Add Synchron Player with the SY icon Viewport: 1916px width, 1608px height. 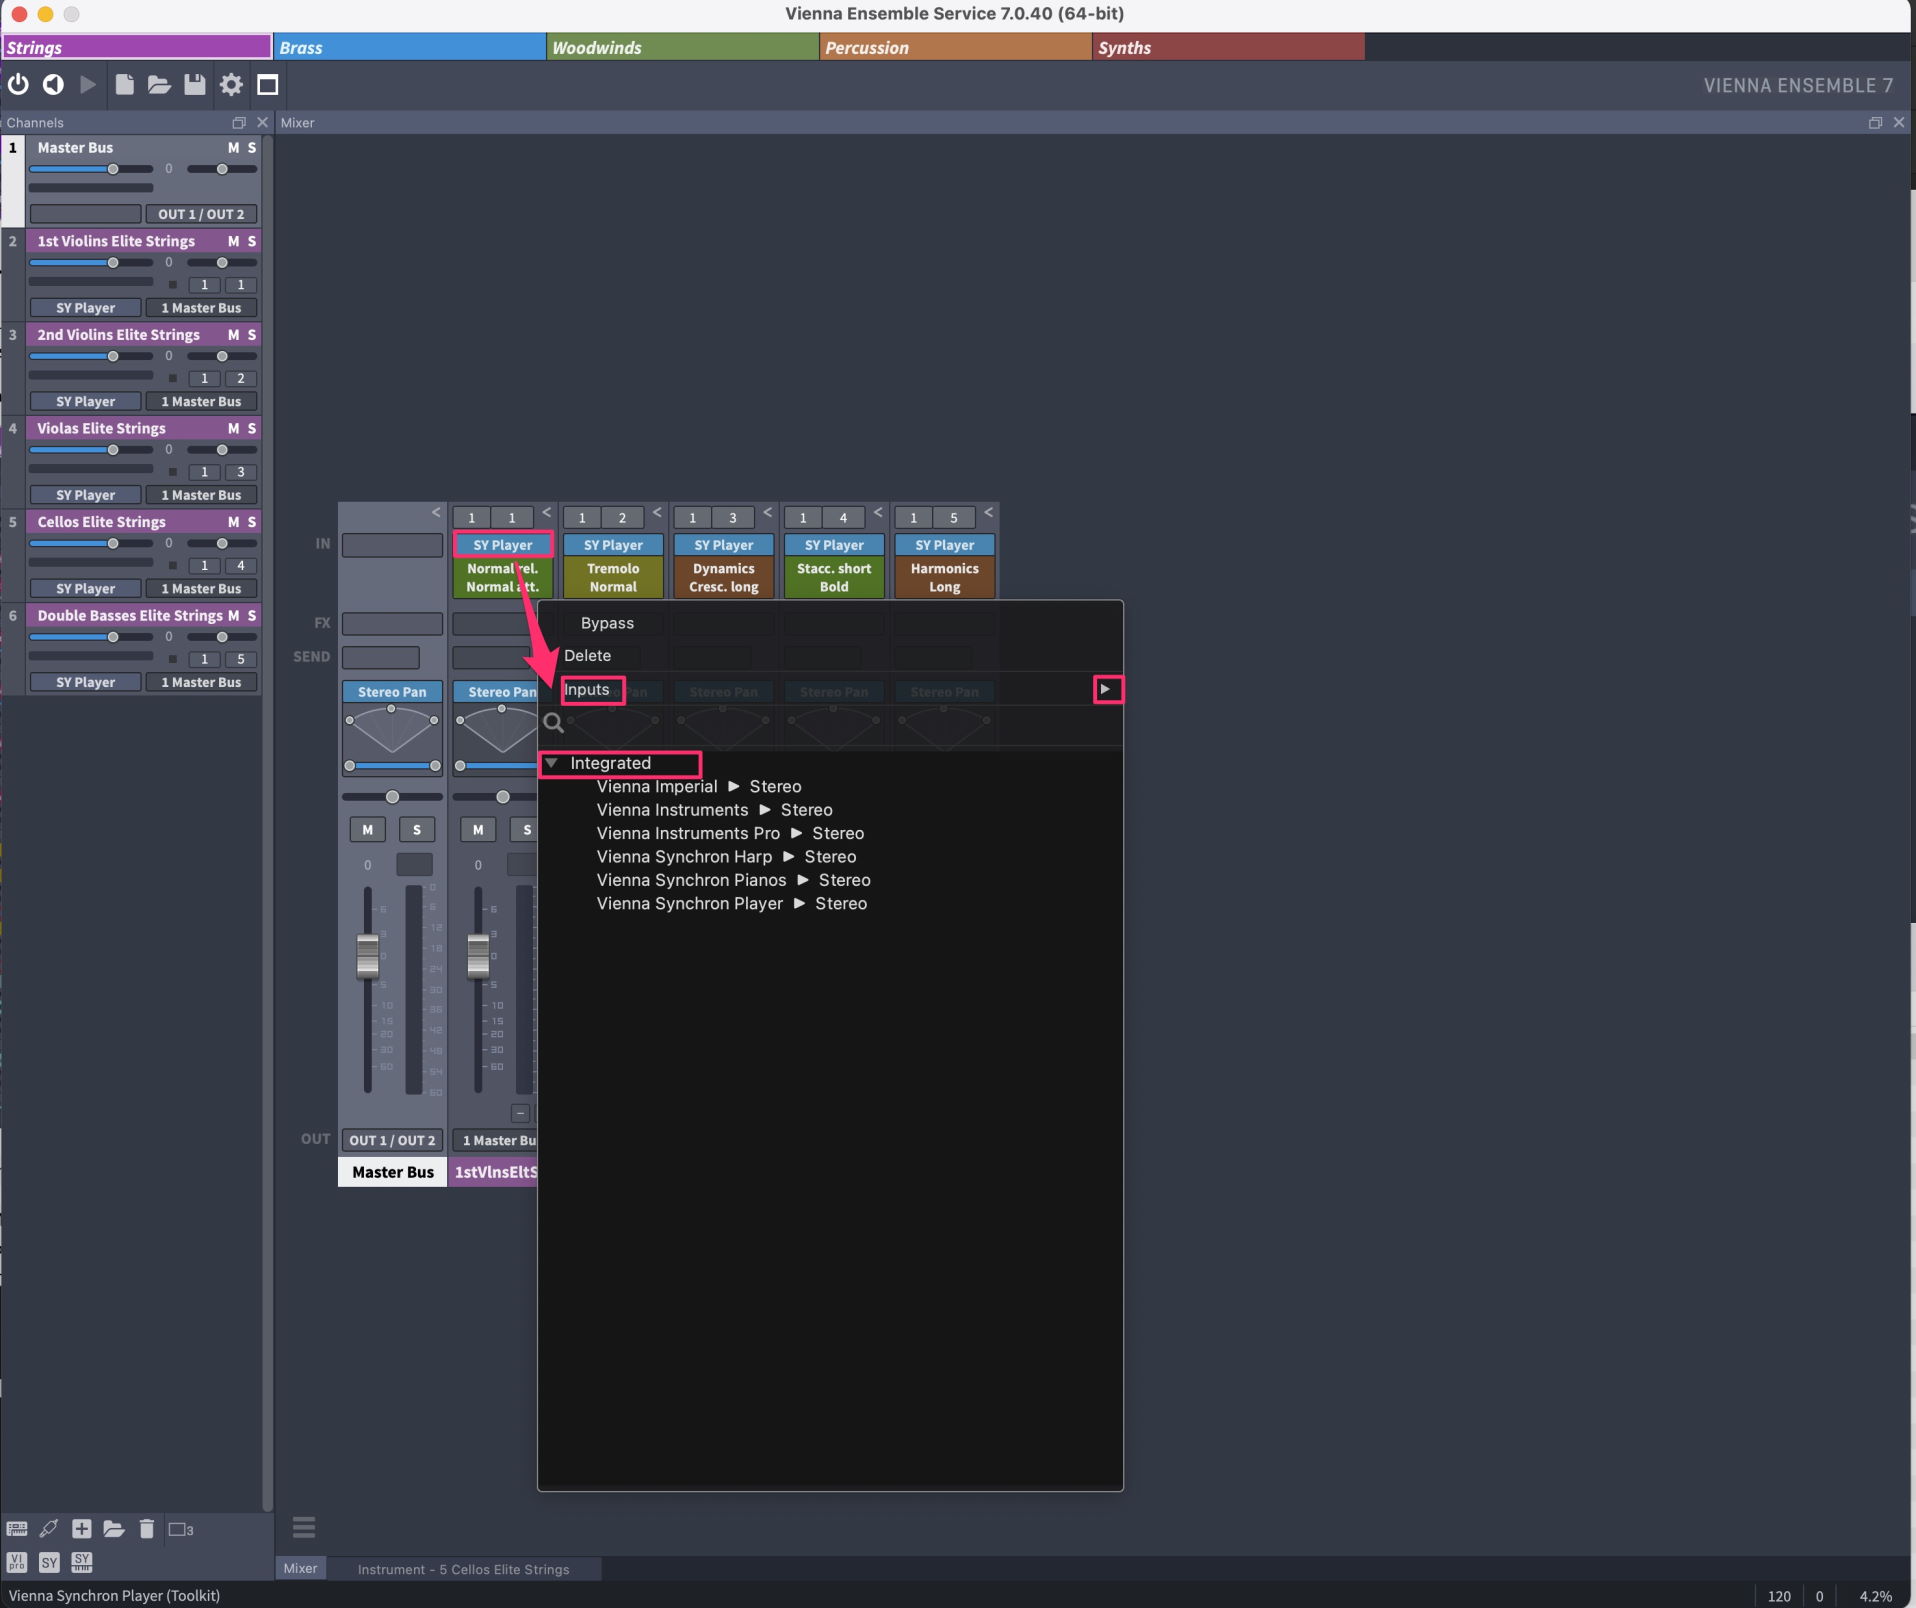(x=49, y=1562)
